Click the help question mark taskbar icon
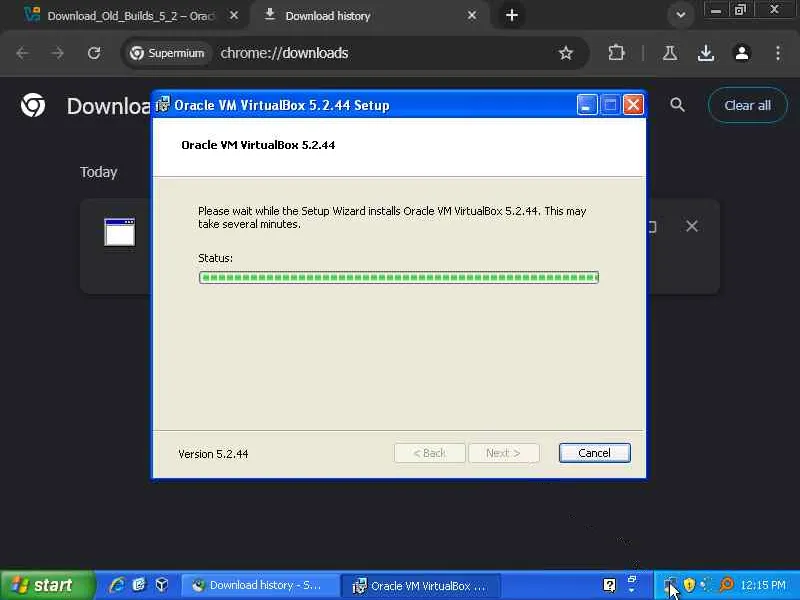 pos(609,585)
